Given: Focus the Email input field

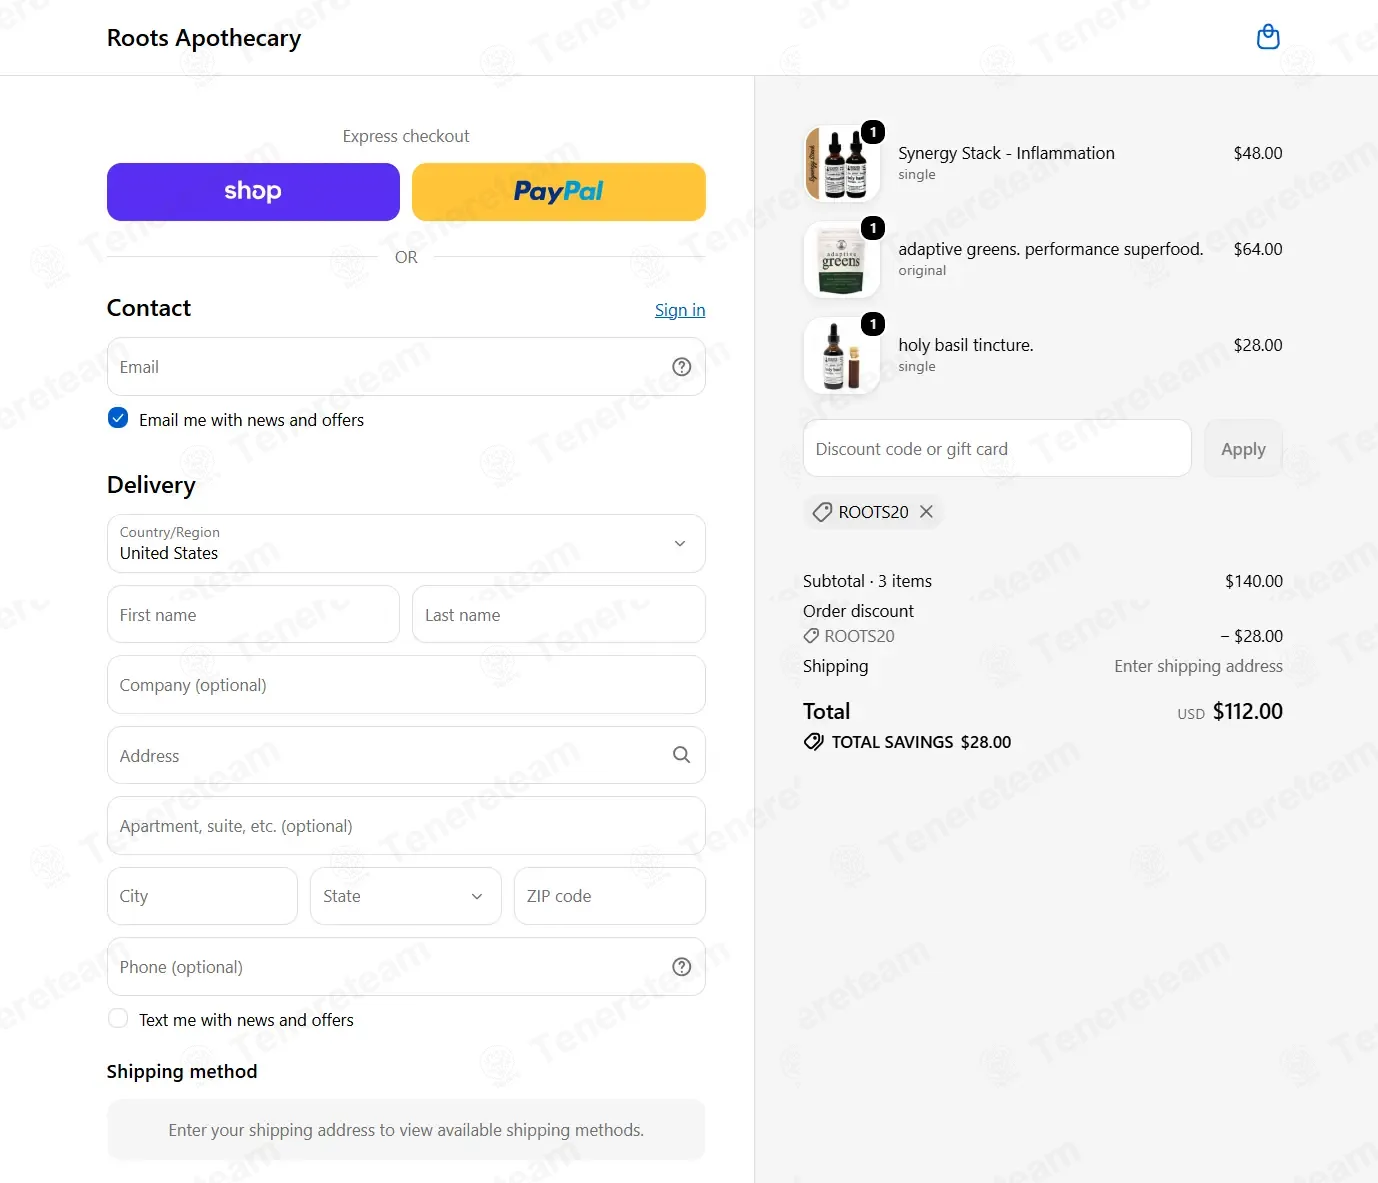Looking at the screenshot, I should (x=406, y=367).
